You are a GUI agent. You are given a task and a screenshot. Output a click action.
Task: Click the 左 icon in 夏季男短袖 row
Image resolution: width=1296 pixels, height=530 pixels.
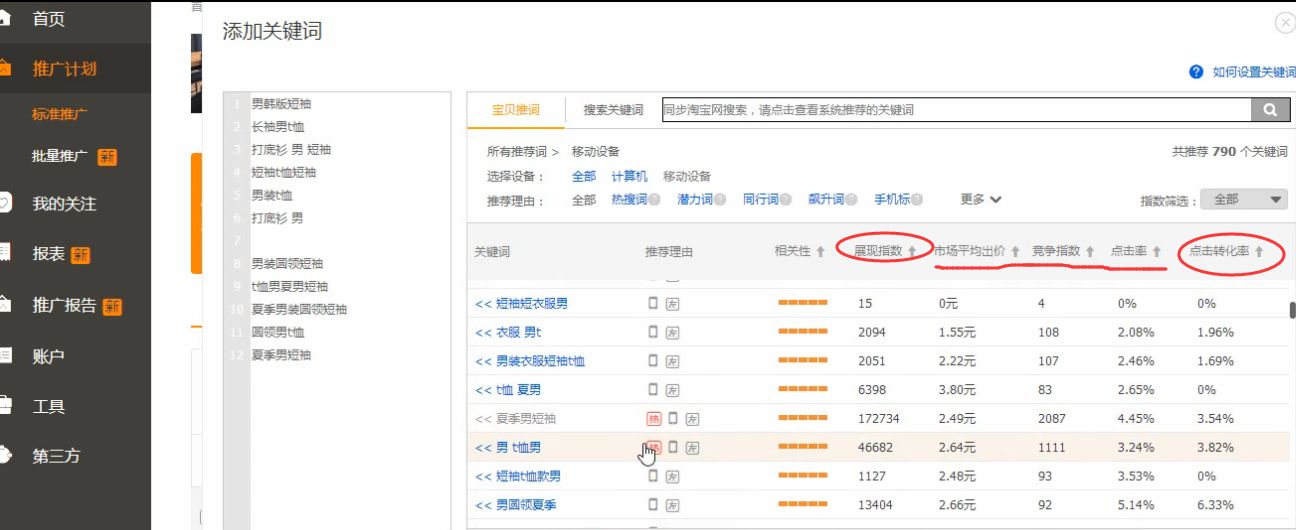point(692,419)
